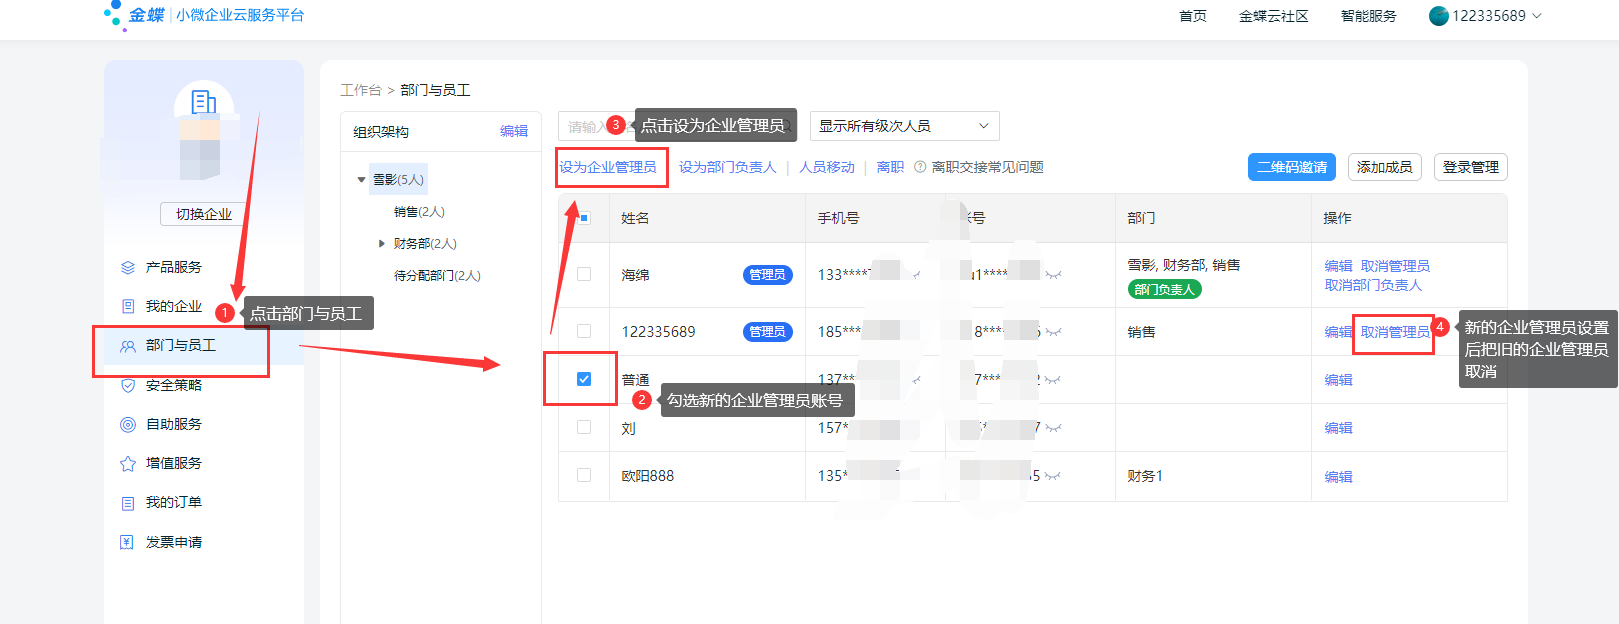The width and height of the screenshot is (1619, 624).
Task: Open 智能服务 in the top navigation
Action: (x=1368, y=16)
